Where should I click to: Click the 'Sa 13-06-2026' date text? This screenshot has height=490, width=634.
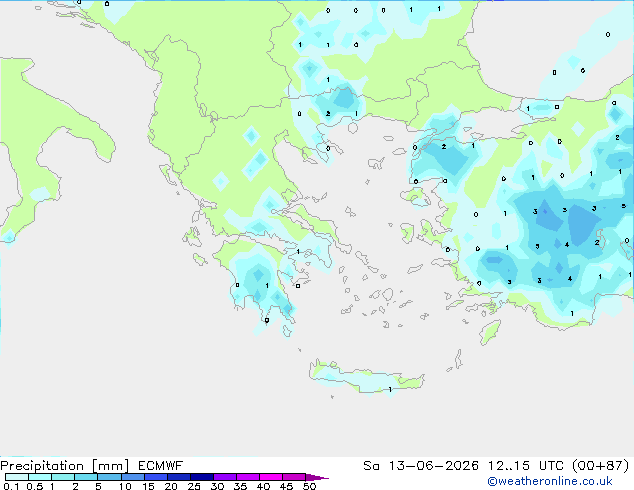pos(421,466)
